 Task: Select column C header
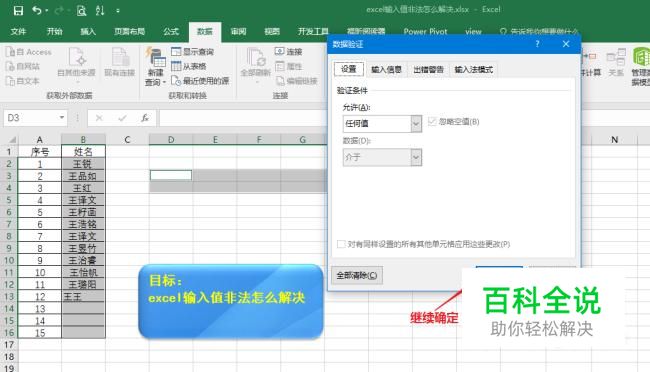[x=127, y=139]
